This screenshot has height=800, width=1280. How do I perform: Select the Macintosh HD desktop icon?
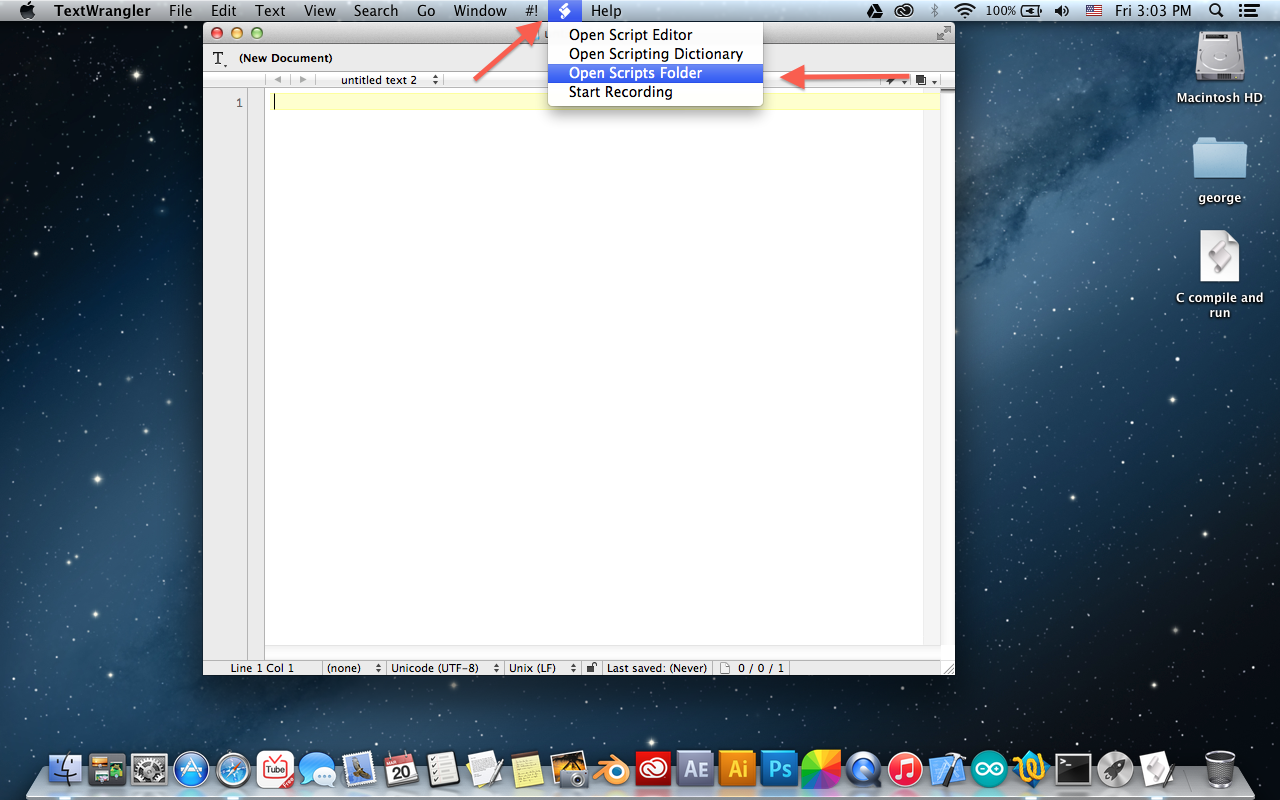pyautogui.click(x=1220, y=66)
